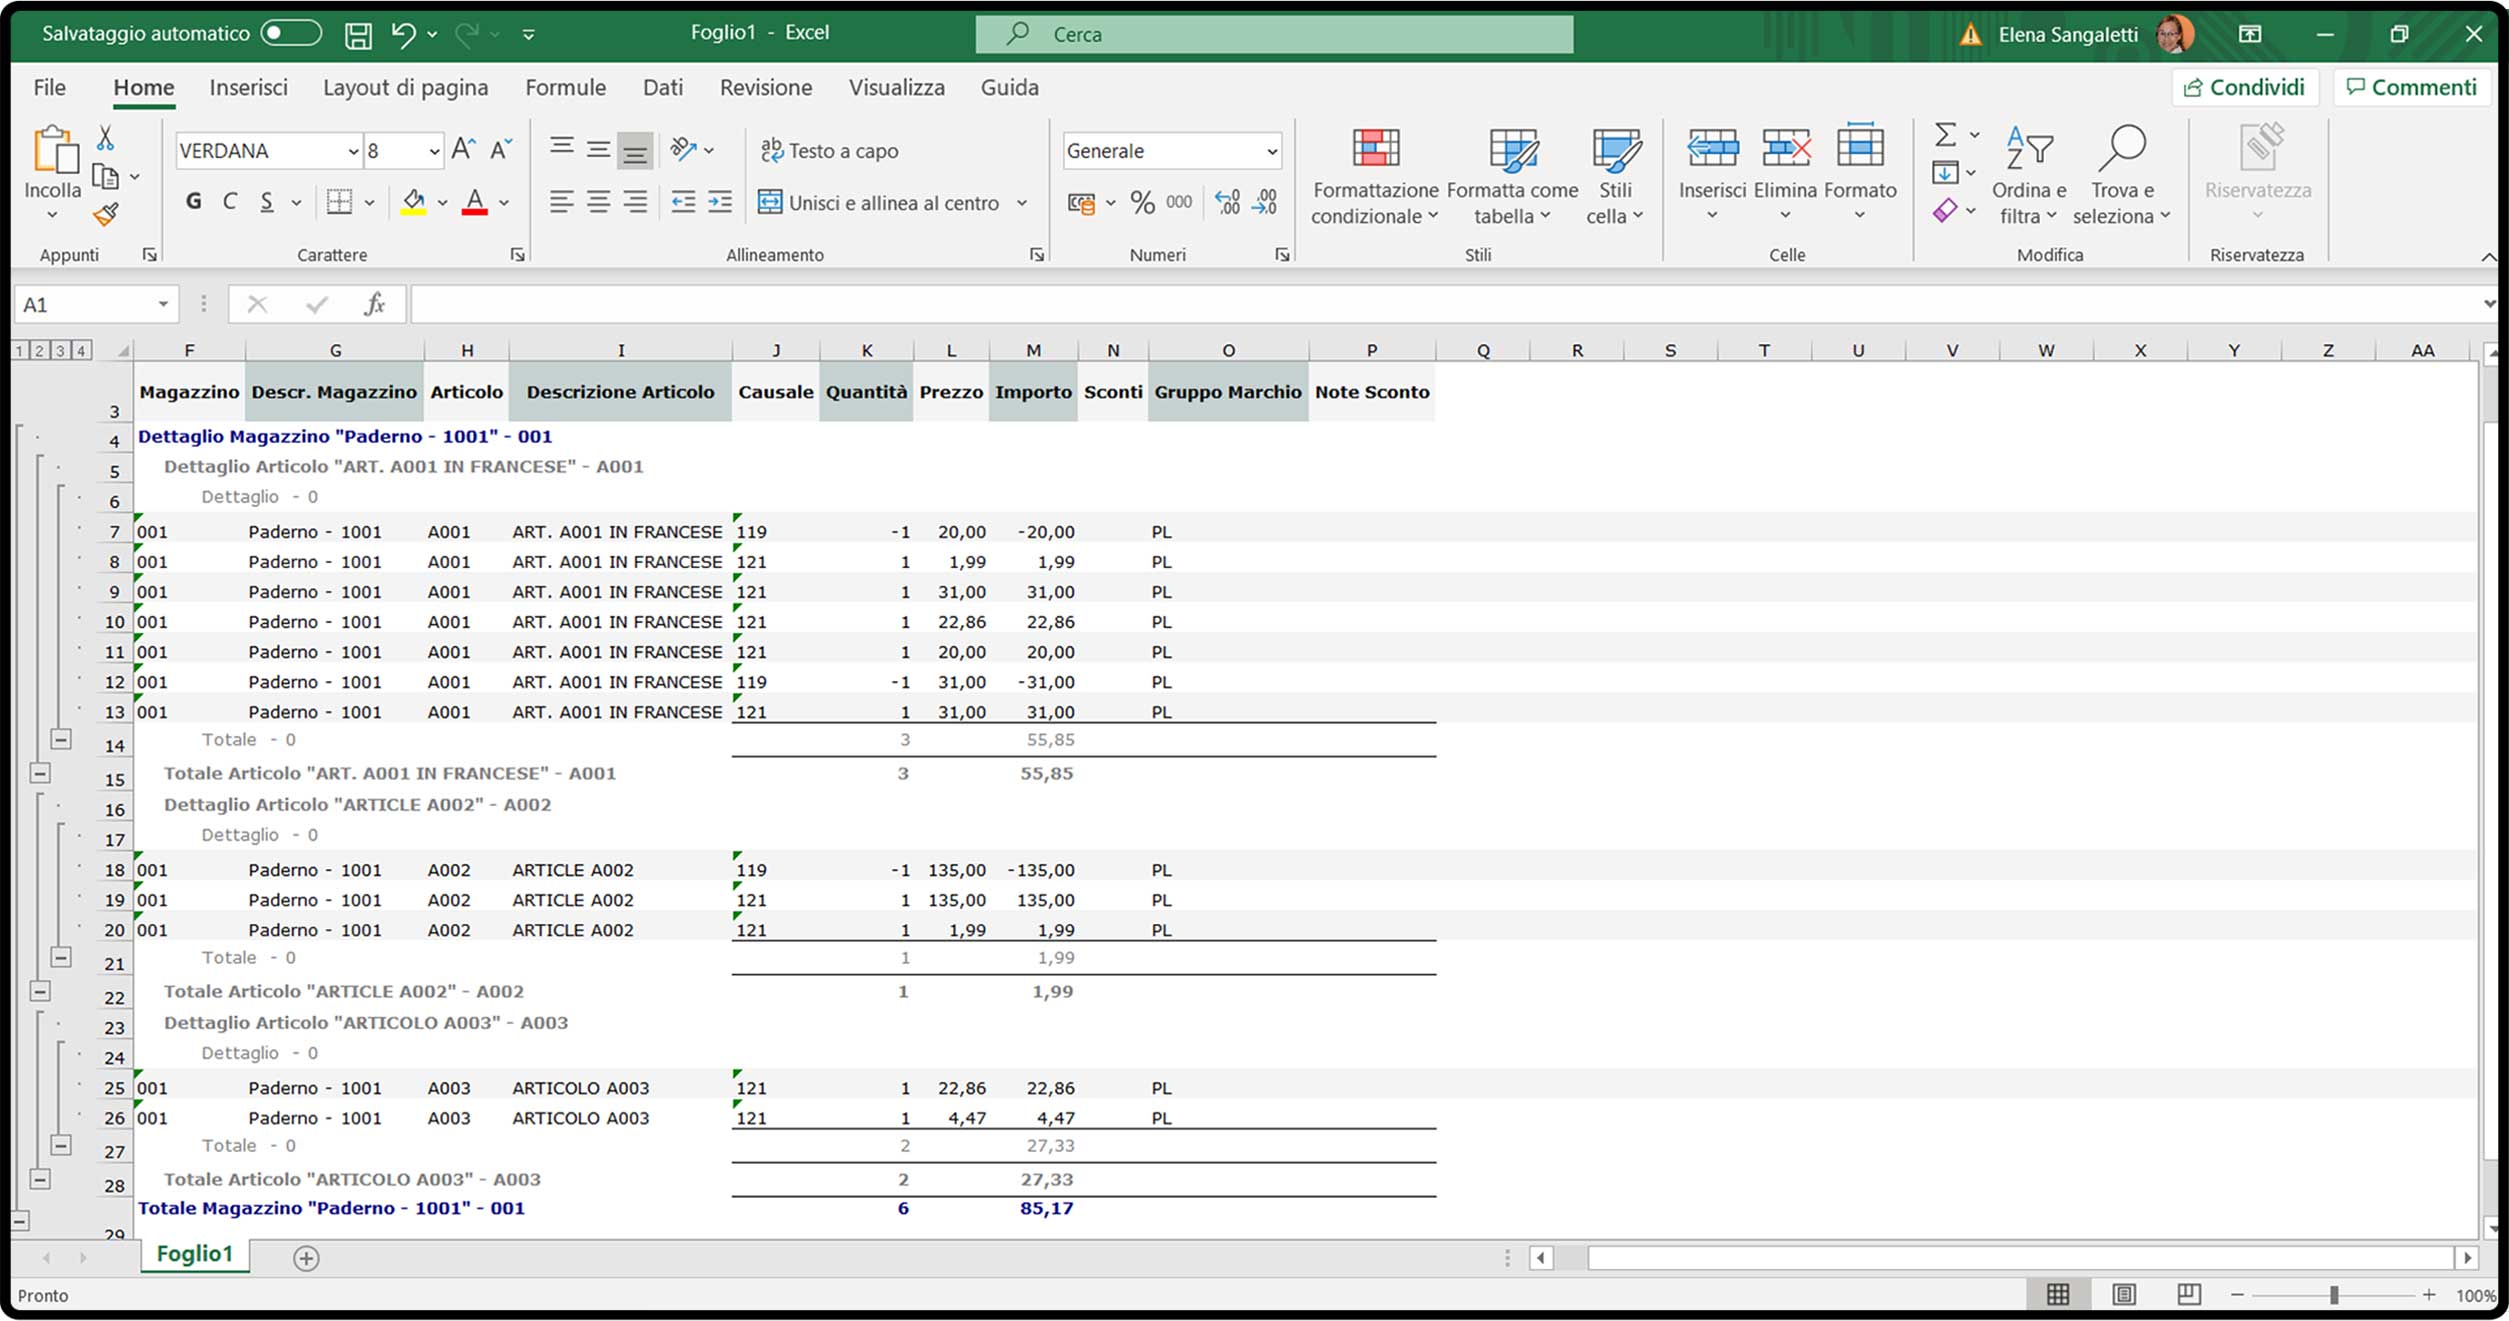
Task: Collapse outline group at row 22
Action: pyautogui.click(x=39, y=991)
